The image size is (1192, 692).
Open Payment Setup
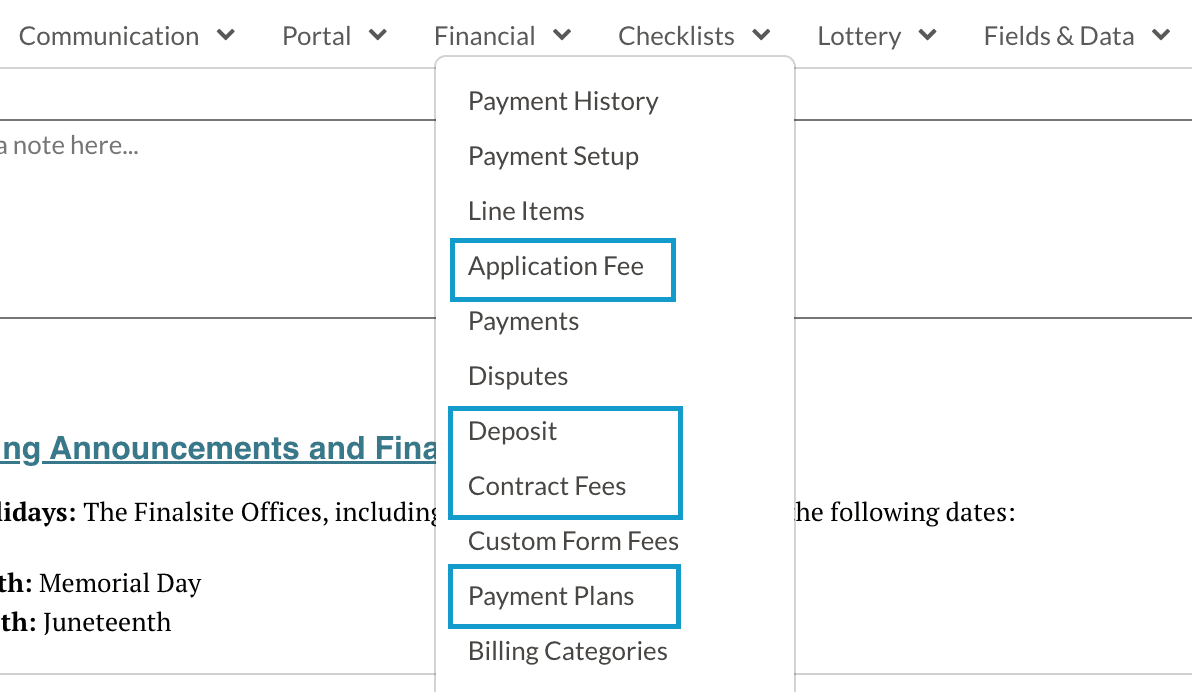click(553, 156)
